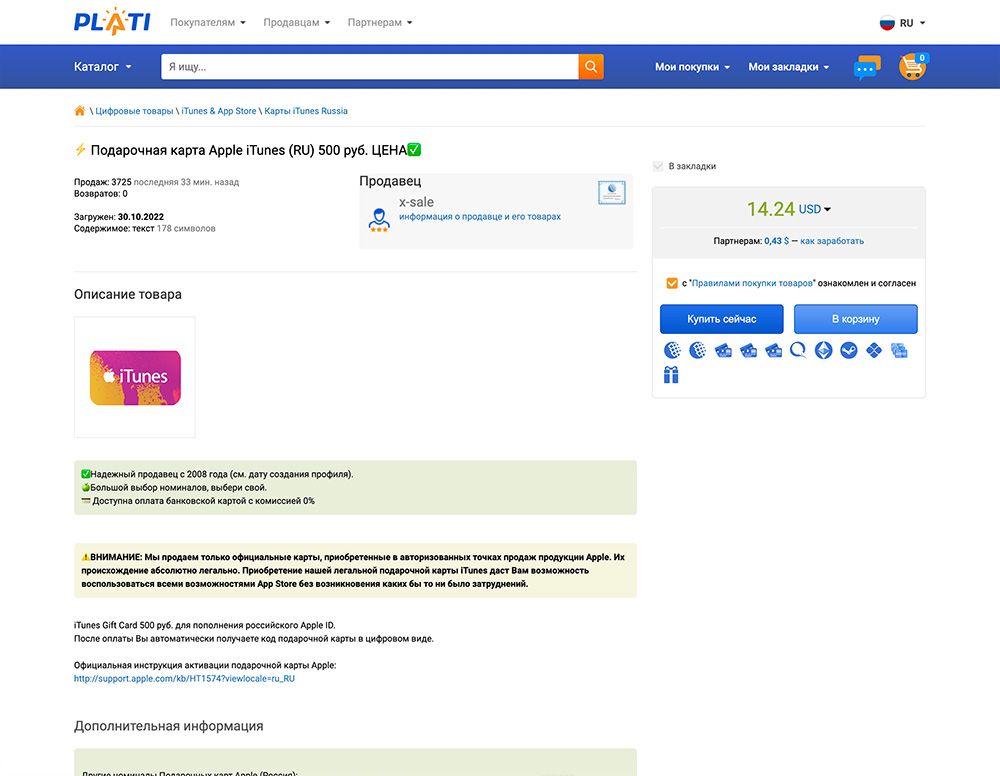Toggle the "В закладки" bookmark checkbox
This screenshot has width=1000, height=776.
(658, 166)
